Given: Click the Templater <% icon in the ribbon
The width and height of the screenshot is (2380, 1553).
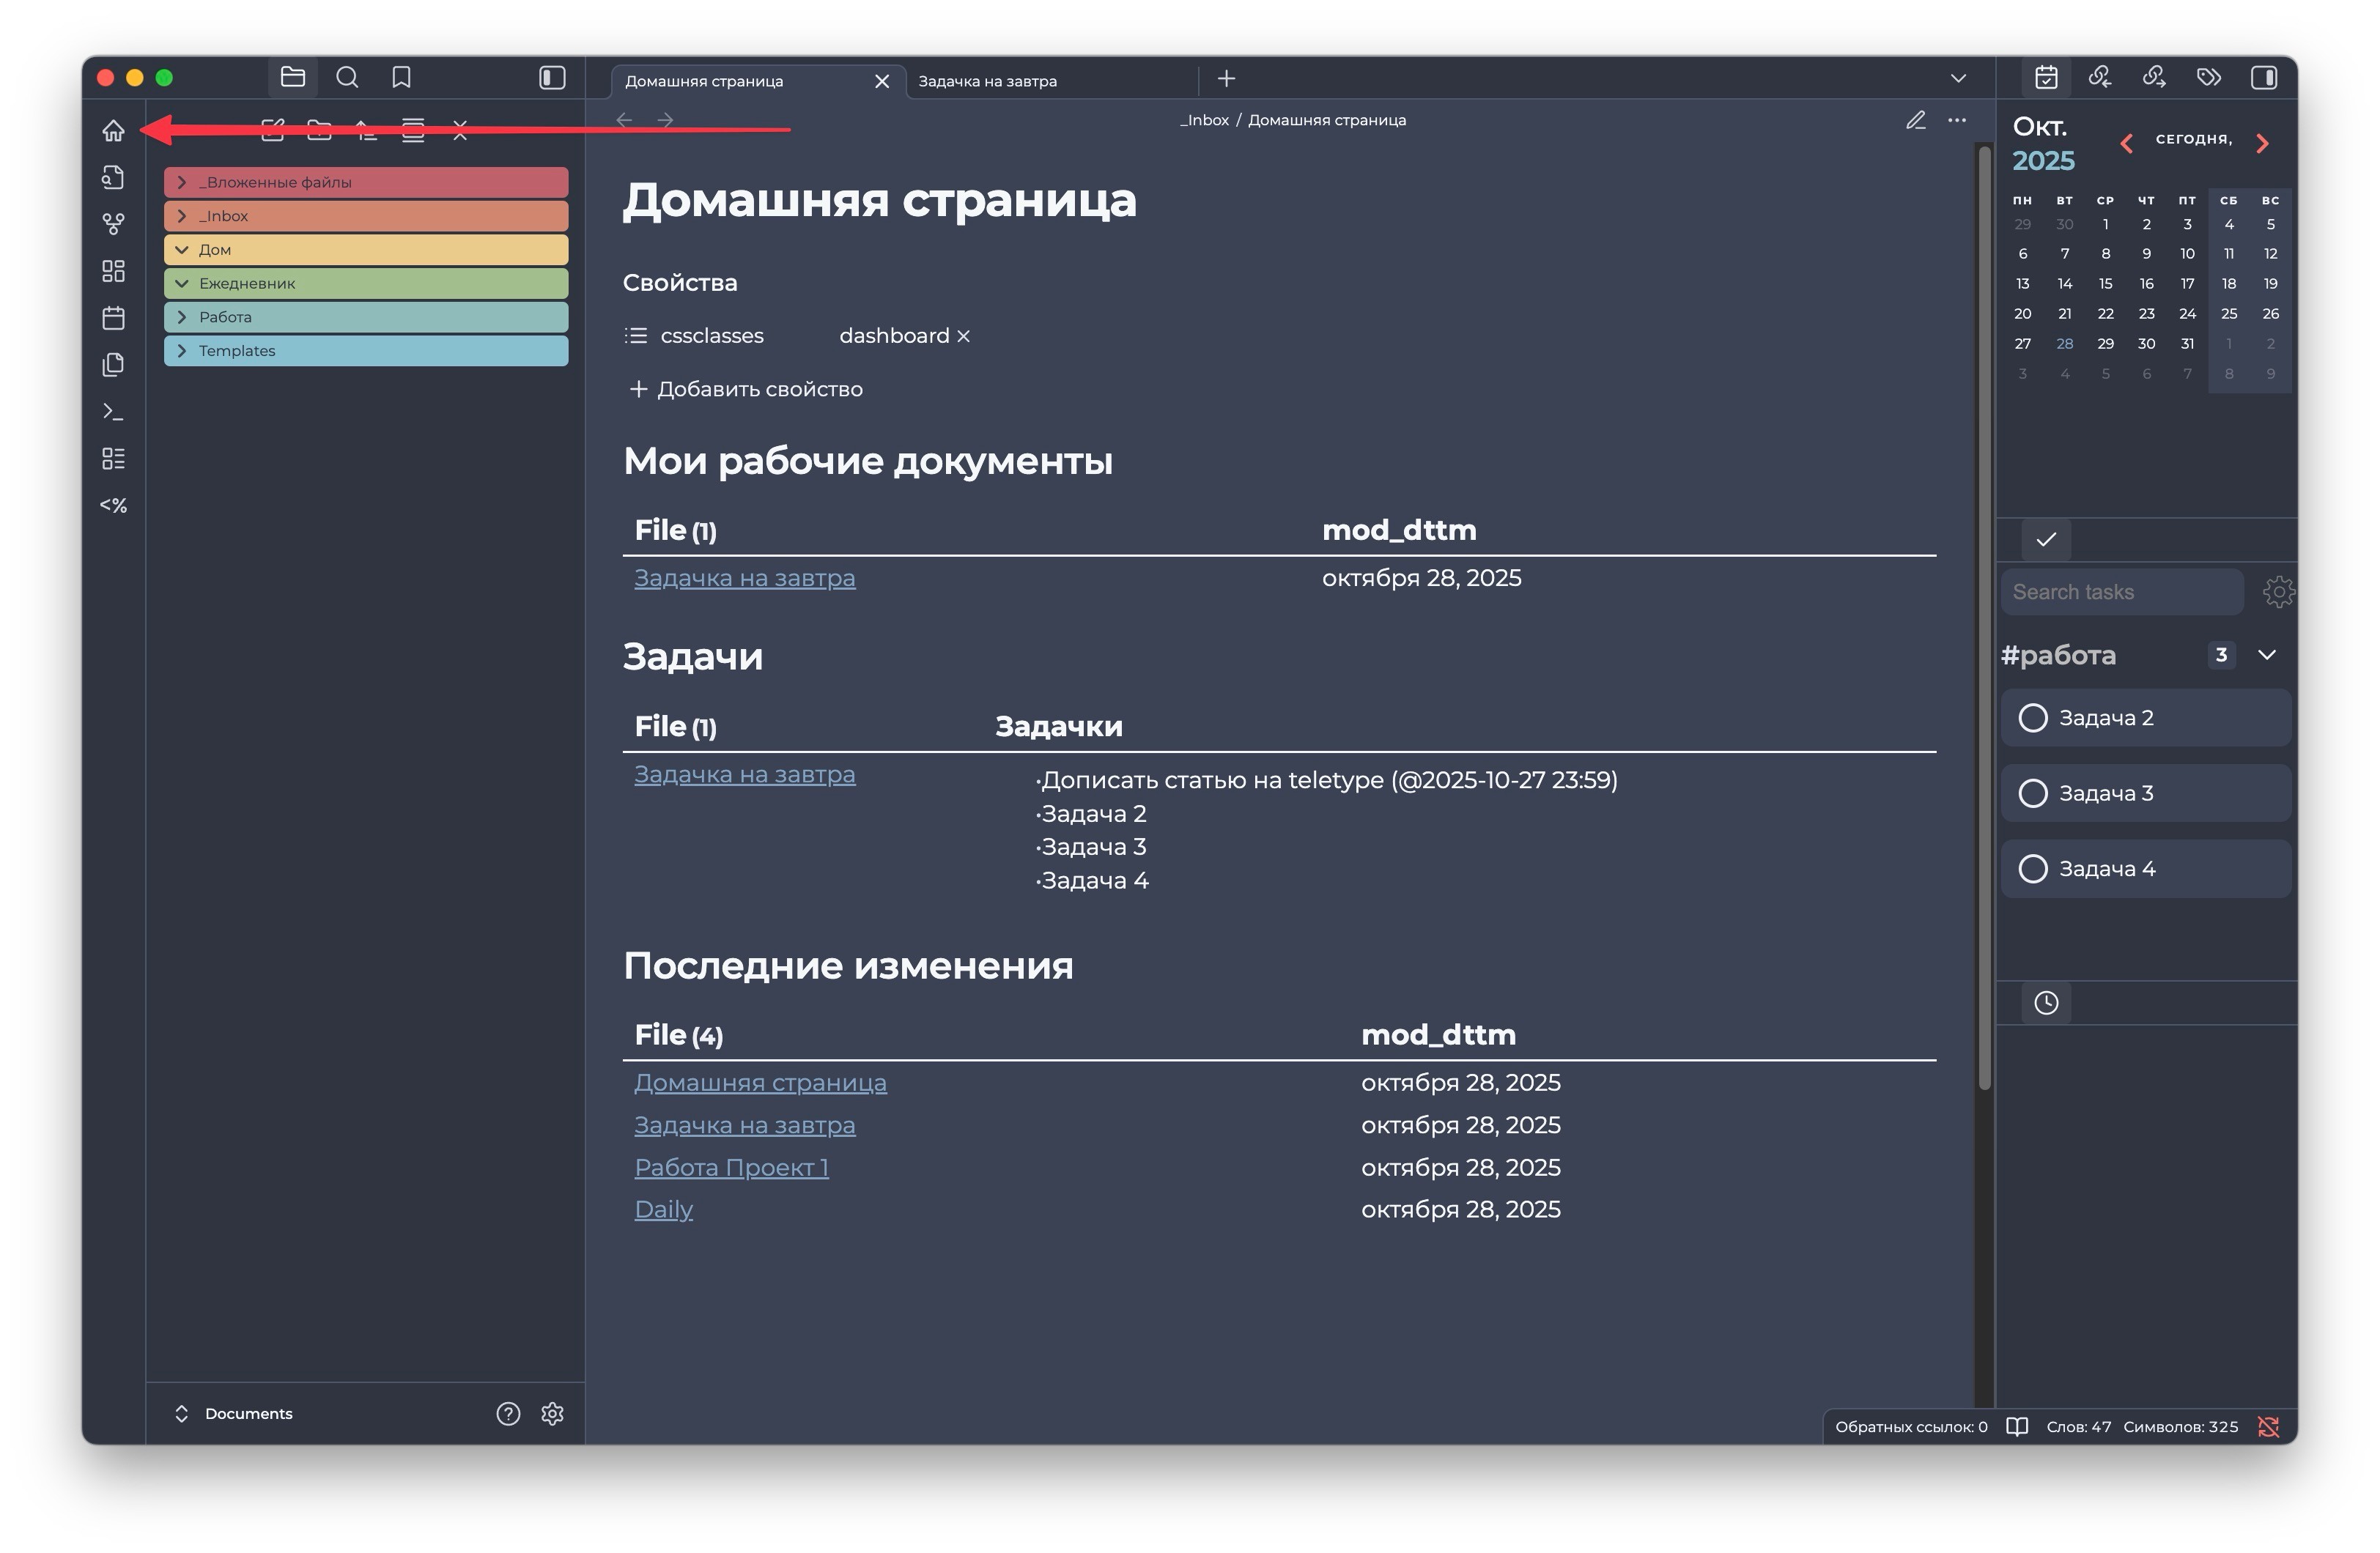Looking at the screenshot, I should pyautogui.click(x=113, y=505).
